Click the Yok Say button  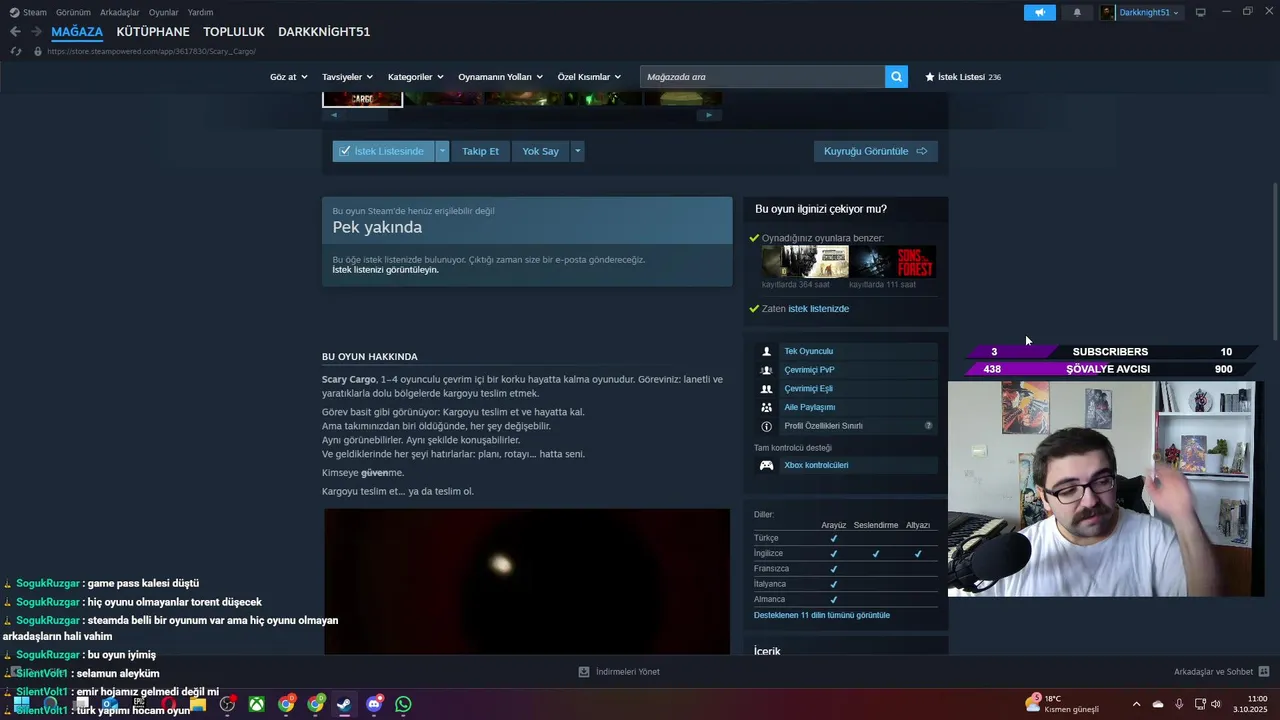[540, 151]
